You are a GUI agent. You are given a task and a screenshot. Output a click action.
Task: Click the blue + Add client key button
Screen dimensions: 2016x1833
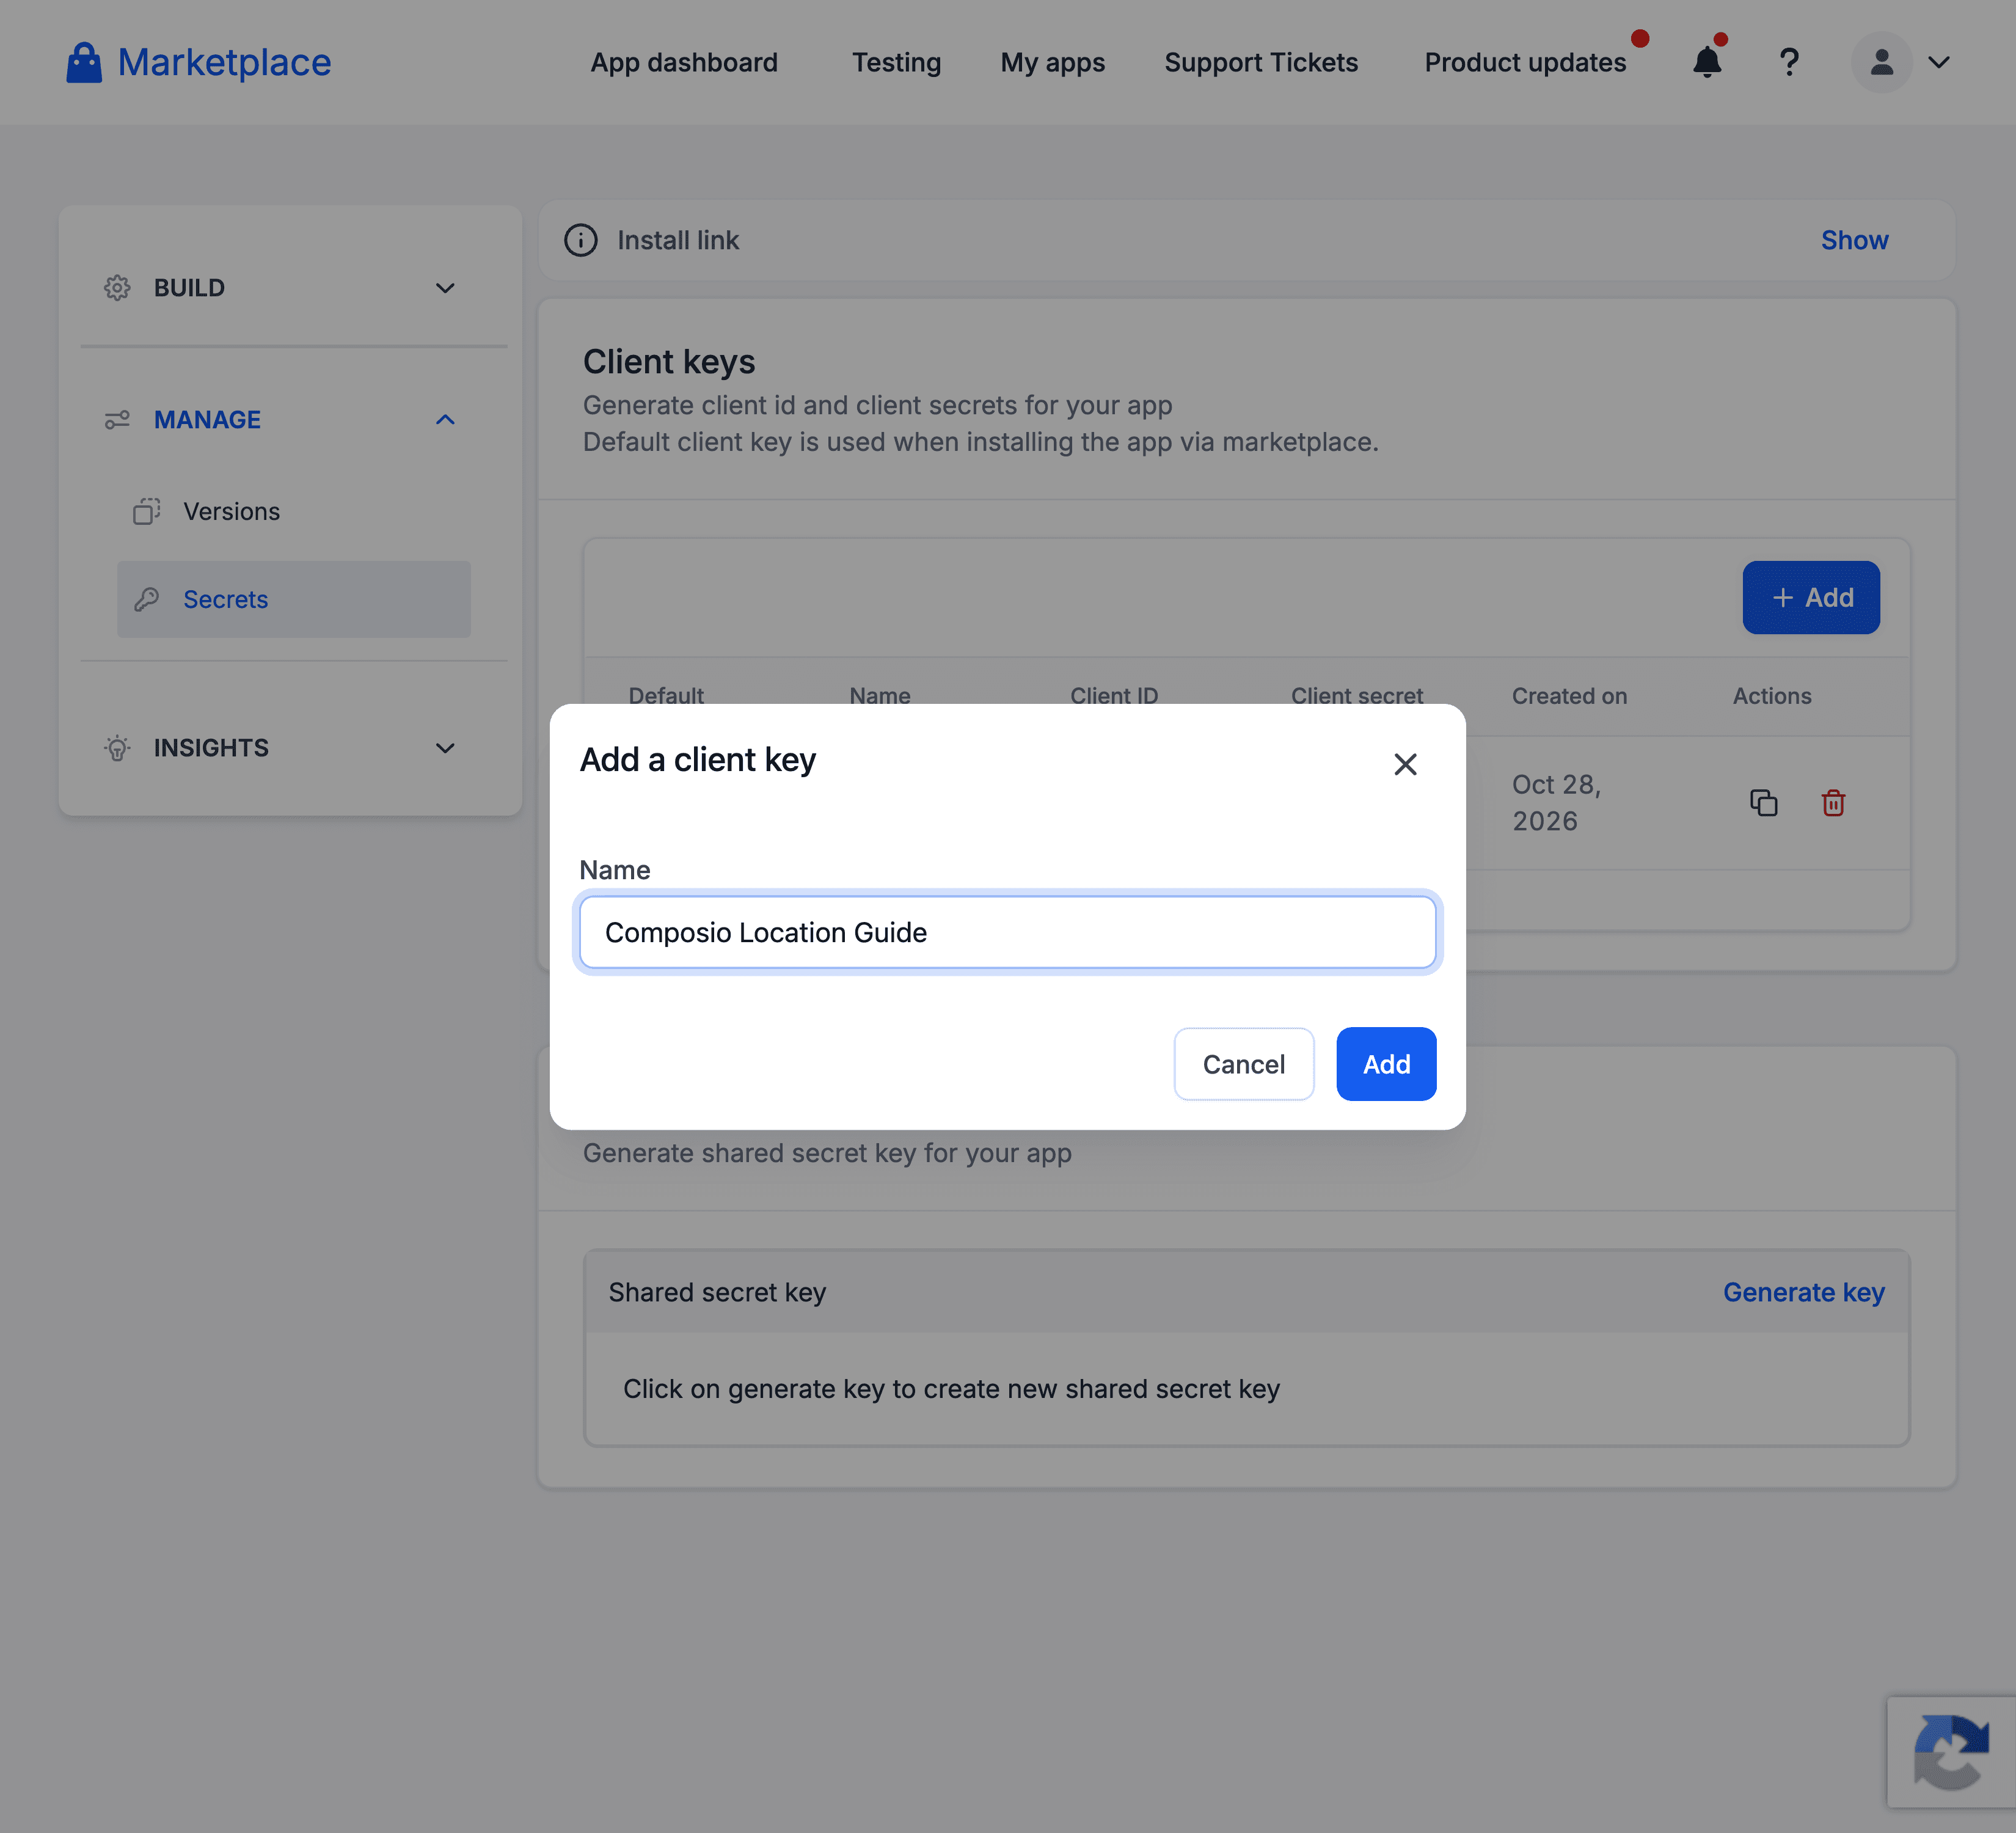[x=1811, y=597]
